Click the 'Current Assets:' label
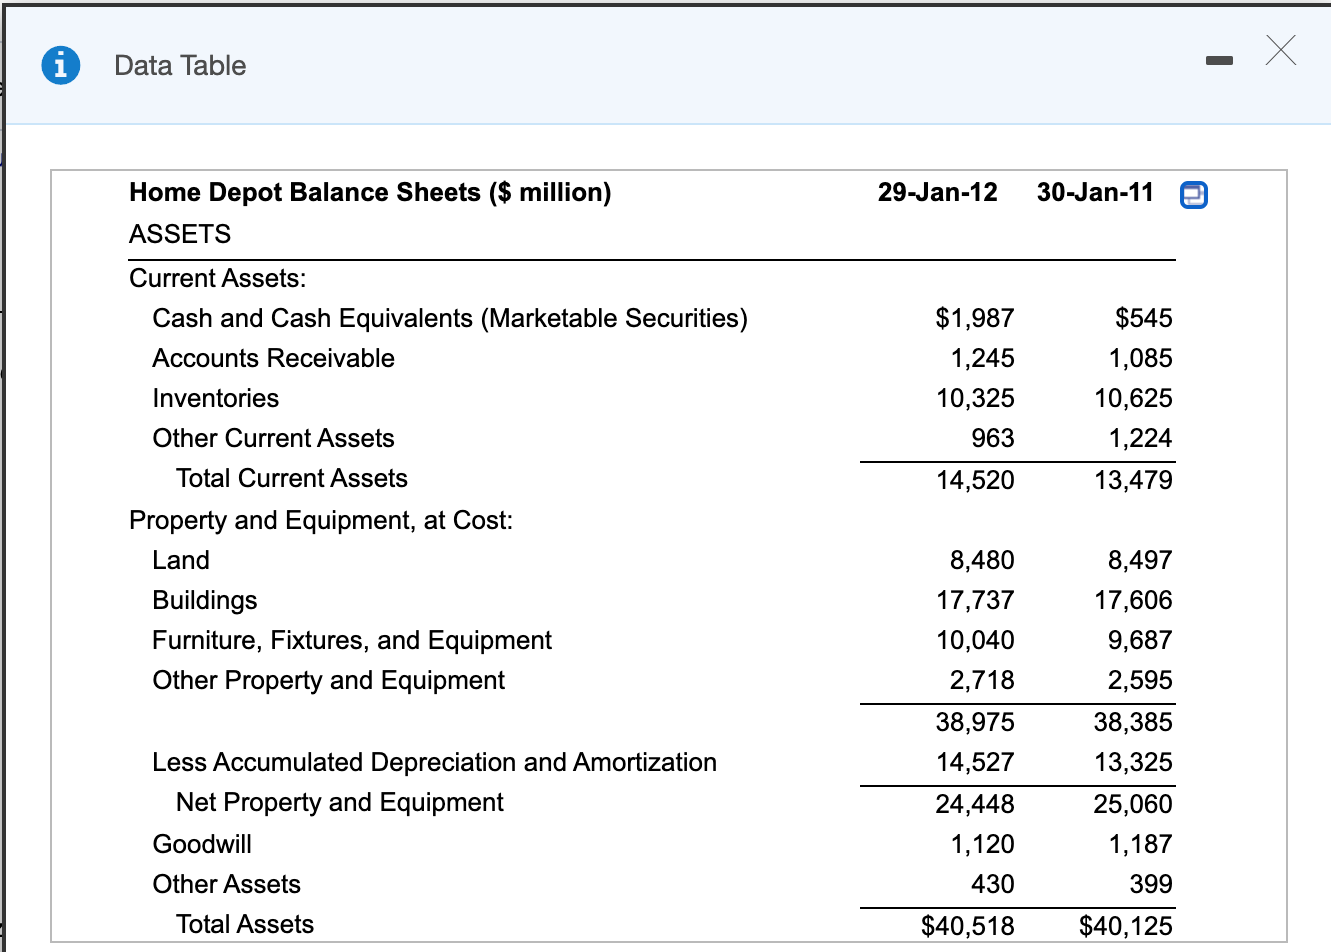1331x952 pixels. pos(218,278)
